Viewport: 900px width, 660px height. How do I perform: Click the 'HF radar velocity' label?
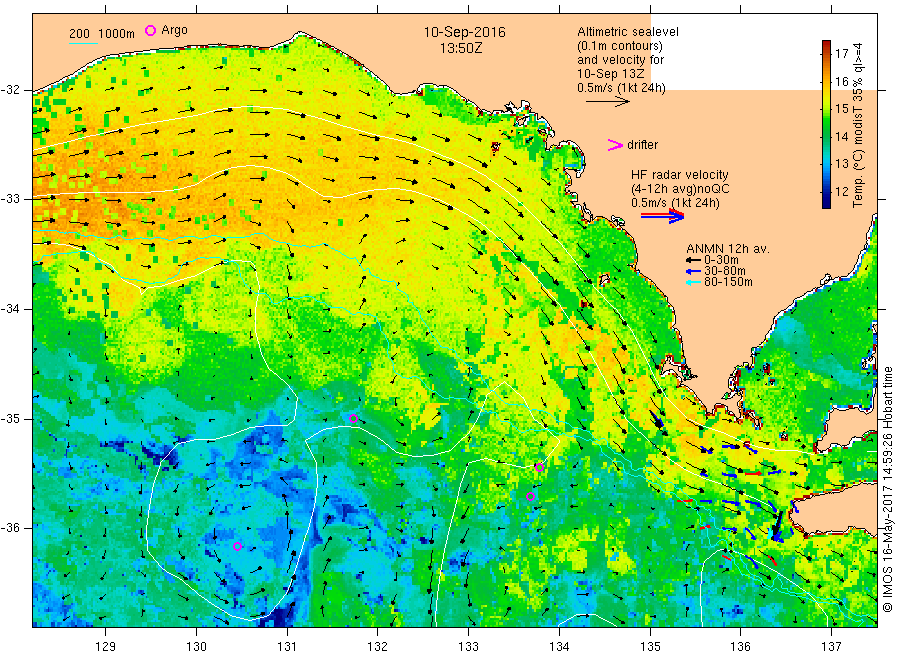(680, 175)
